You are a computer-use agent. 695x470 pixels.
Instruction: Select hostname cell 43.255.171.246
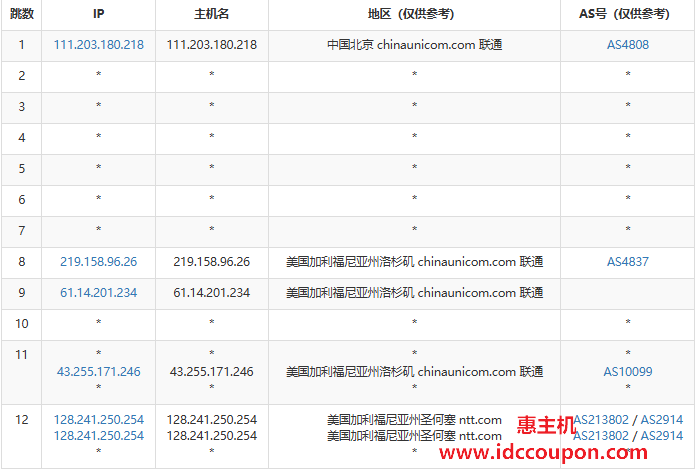tap(212, 372)
